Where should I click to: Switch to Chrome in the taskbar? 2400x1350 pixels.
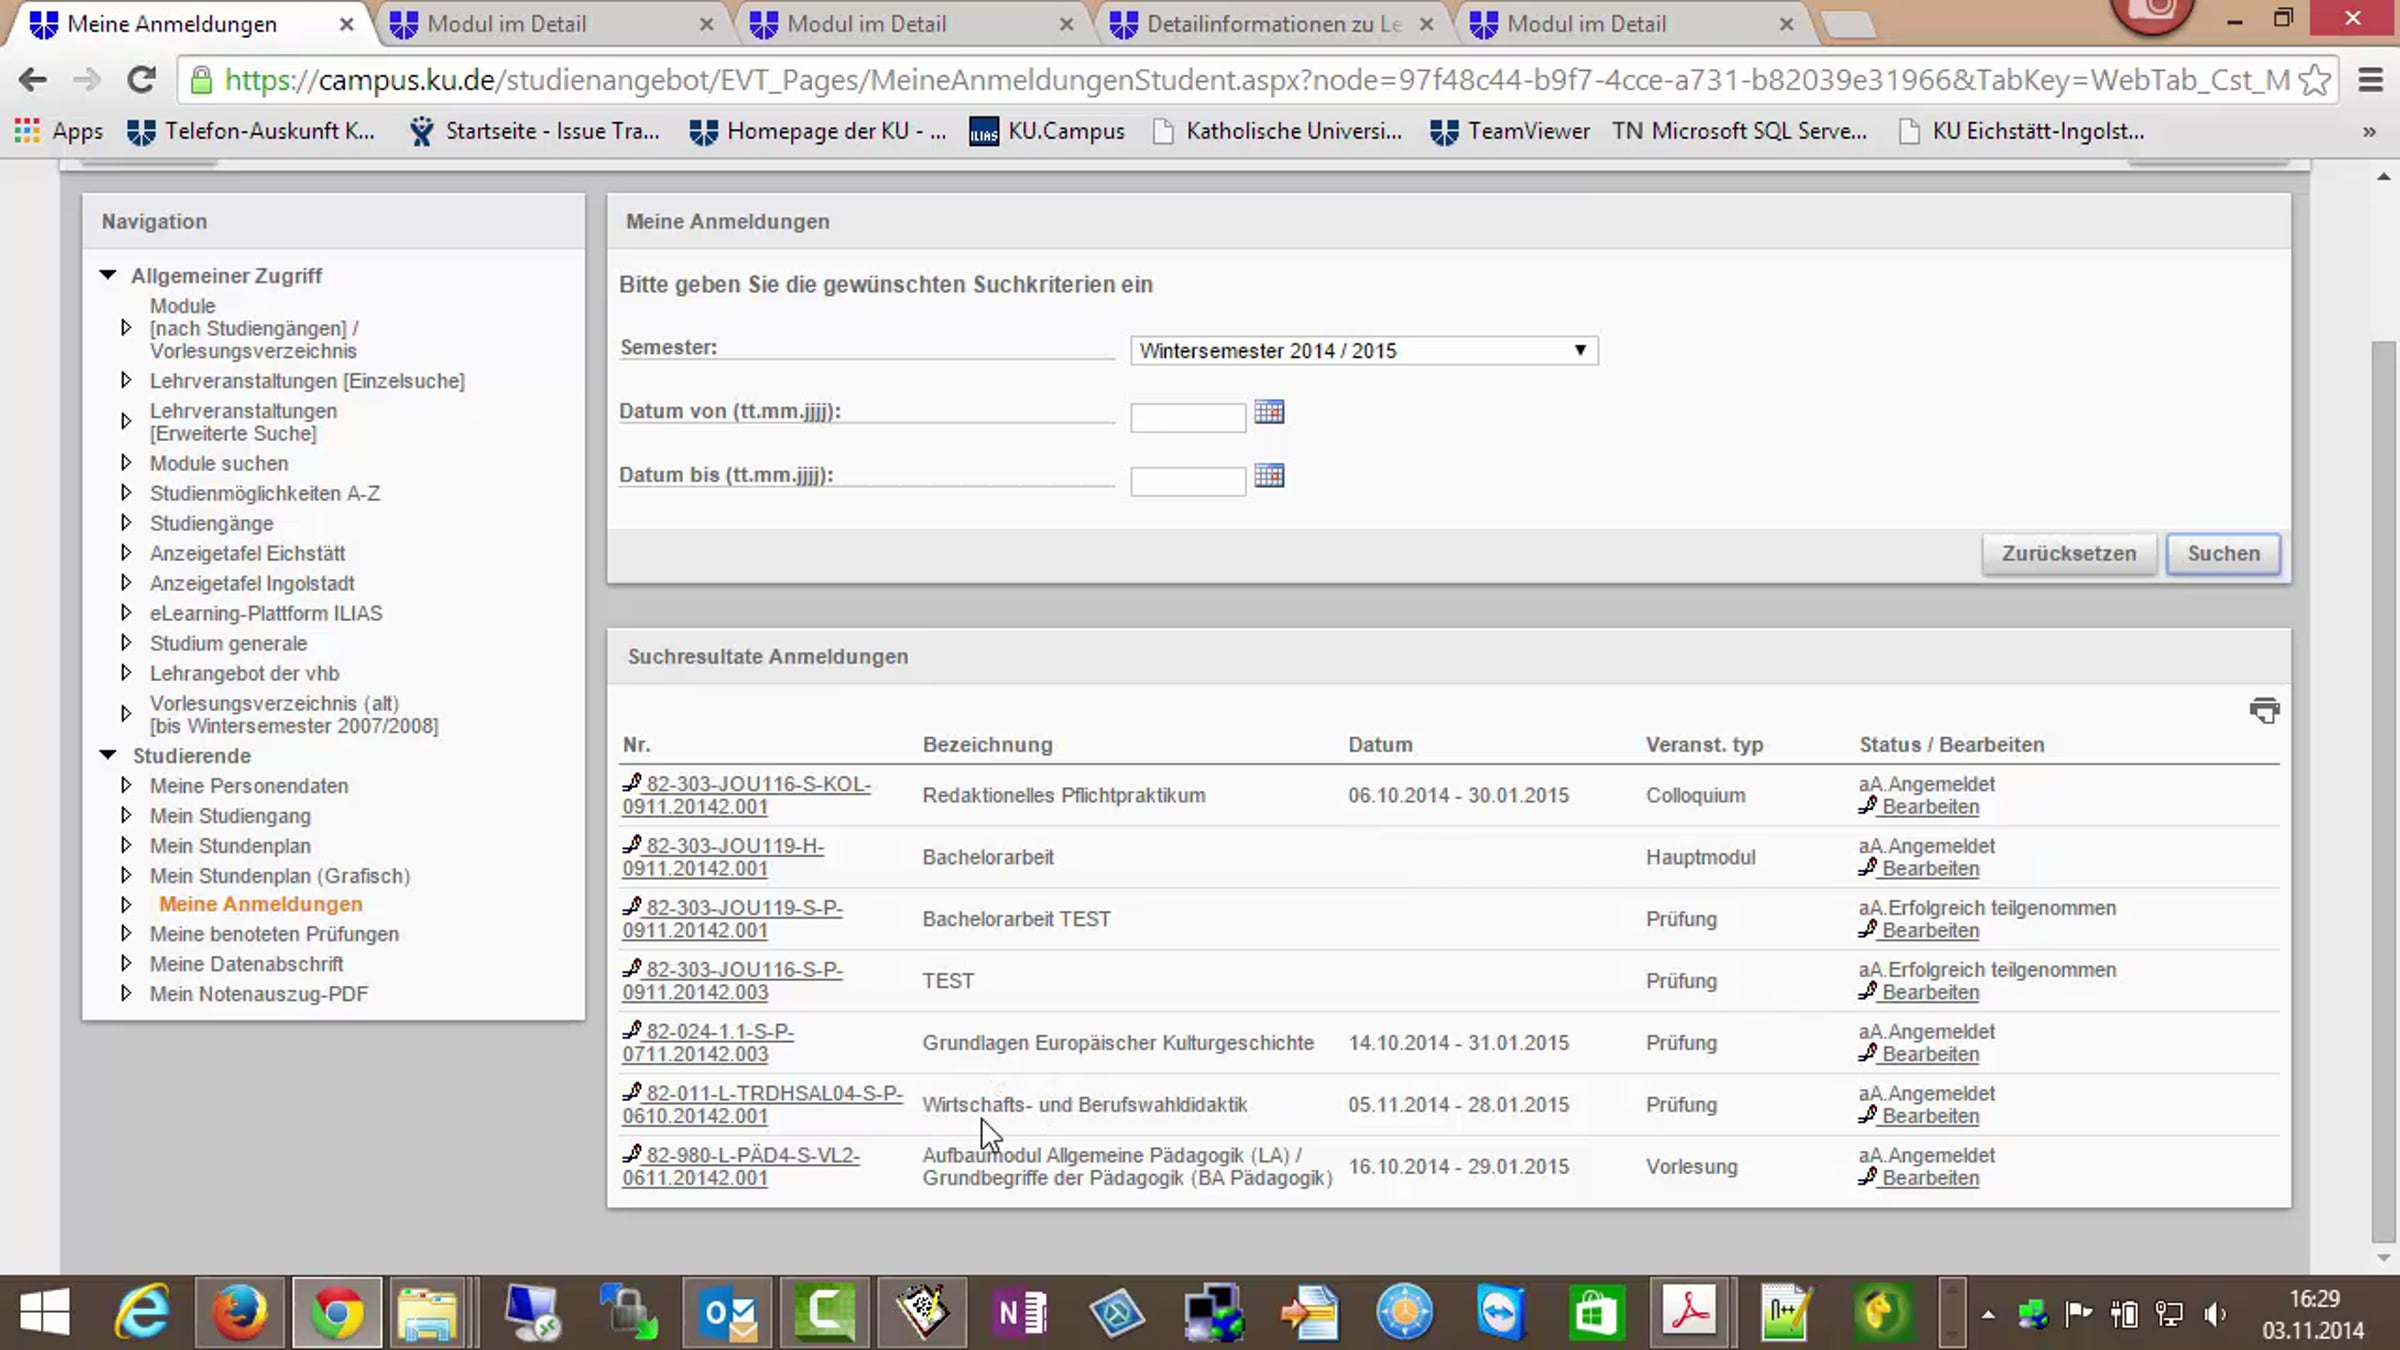tap(337, 1312)
